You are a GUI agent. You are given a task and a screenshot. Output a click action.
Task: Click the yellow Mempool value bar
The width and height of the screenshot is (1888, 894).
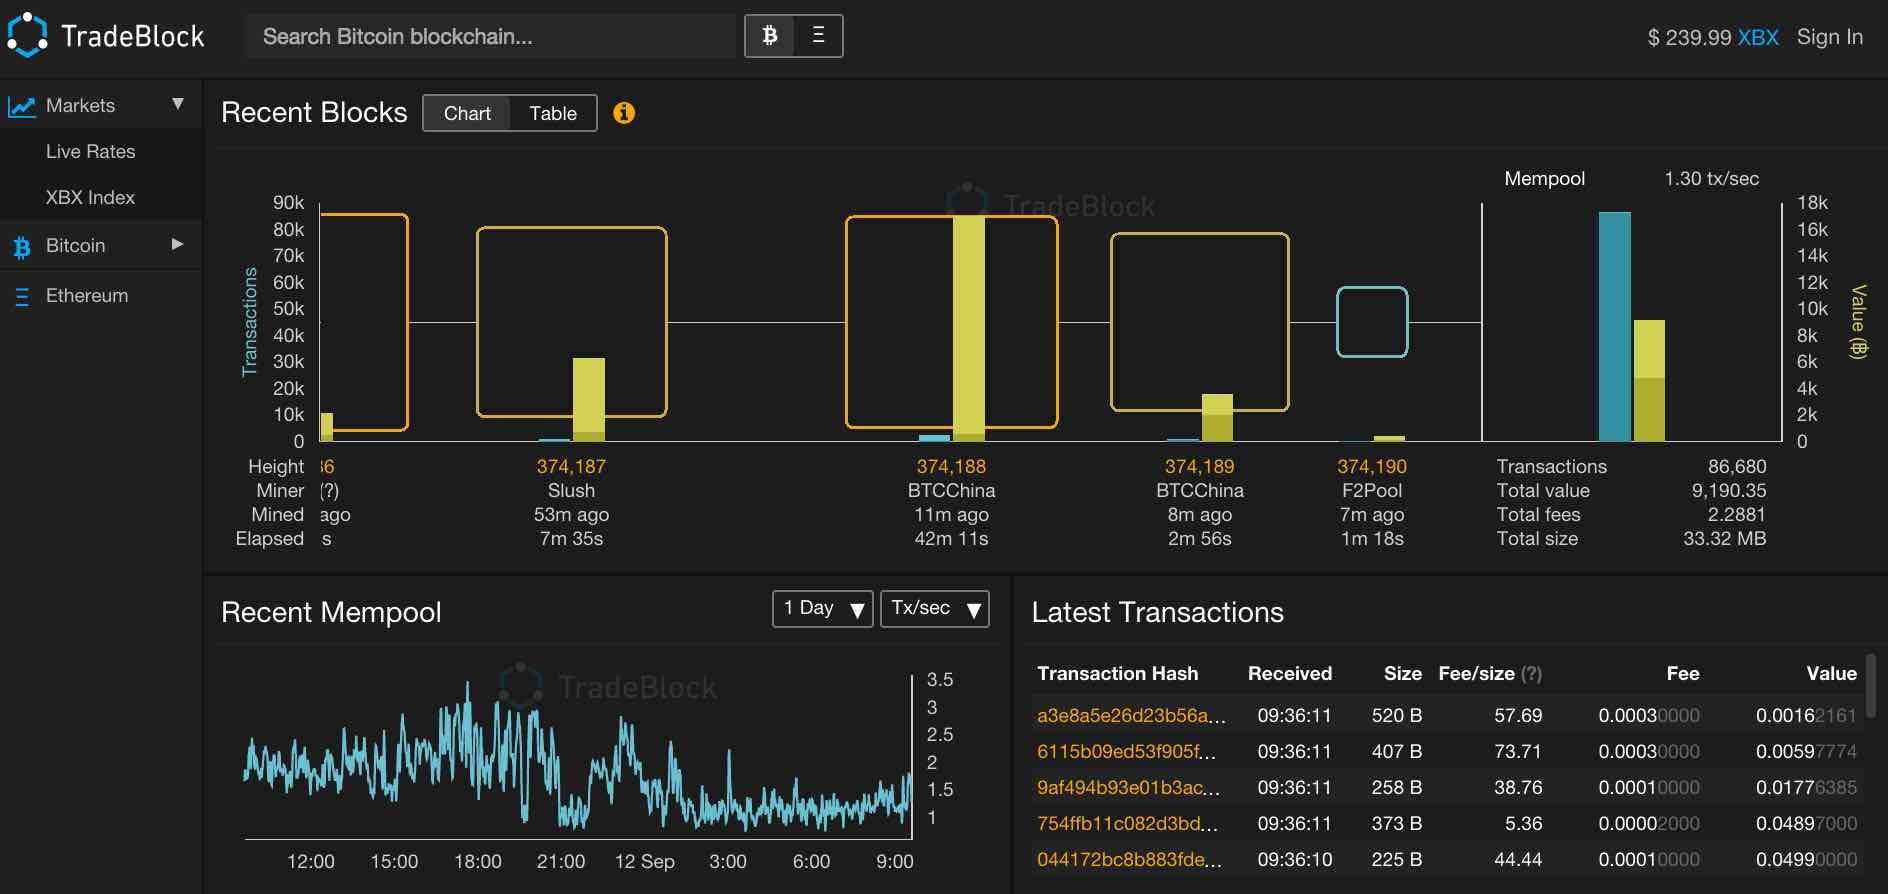[1649, 380]
